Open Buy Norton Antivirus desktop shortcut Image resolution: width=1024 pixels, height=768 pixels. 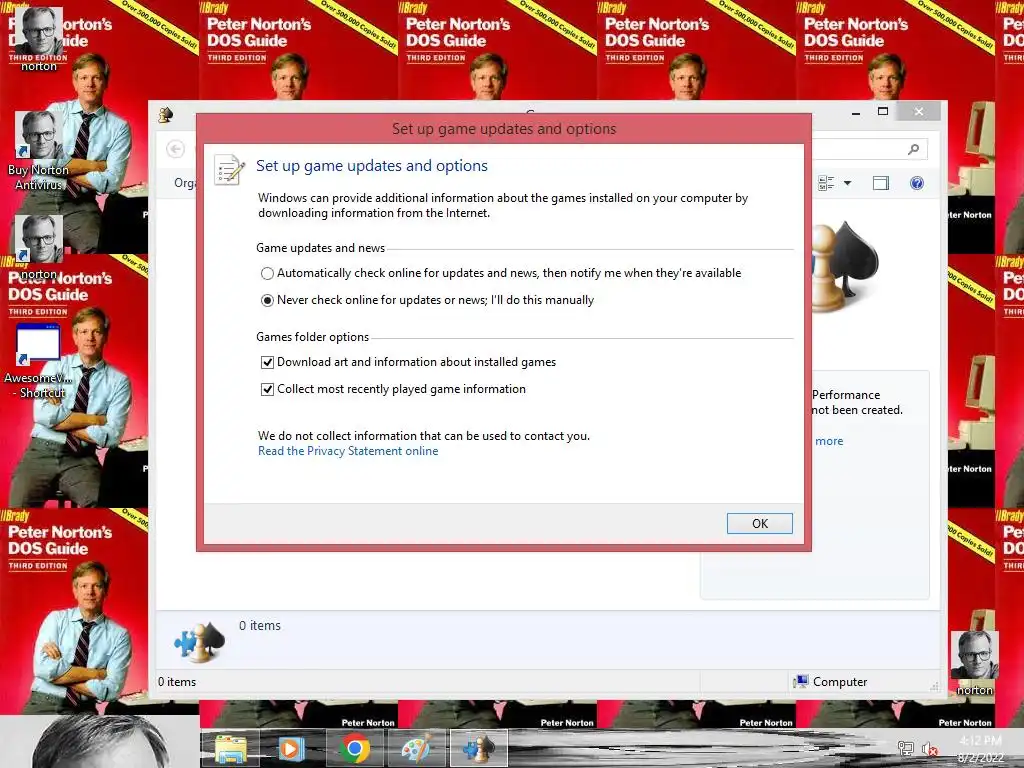coord(39,151)
